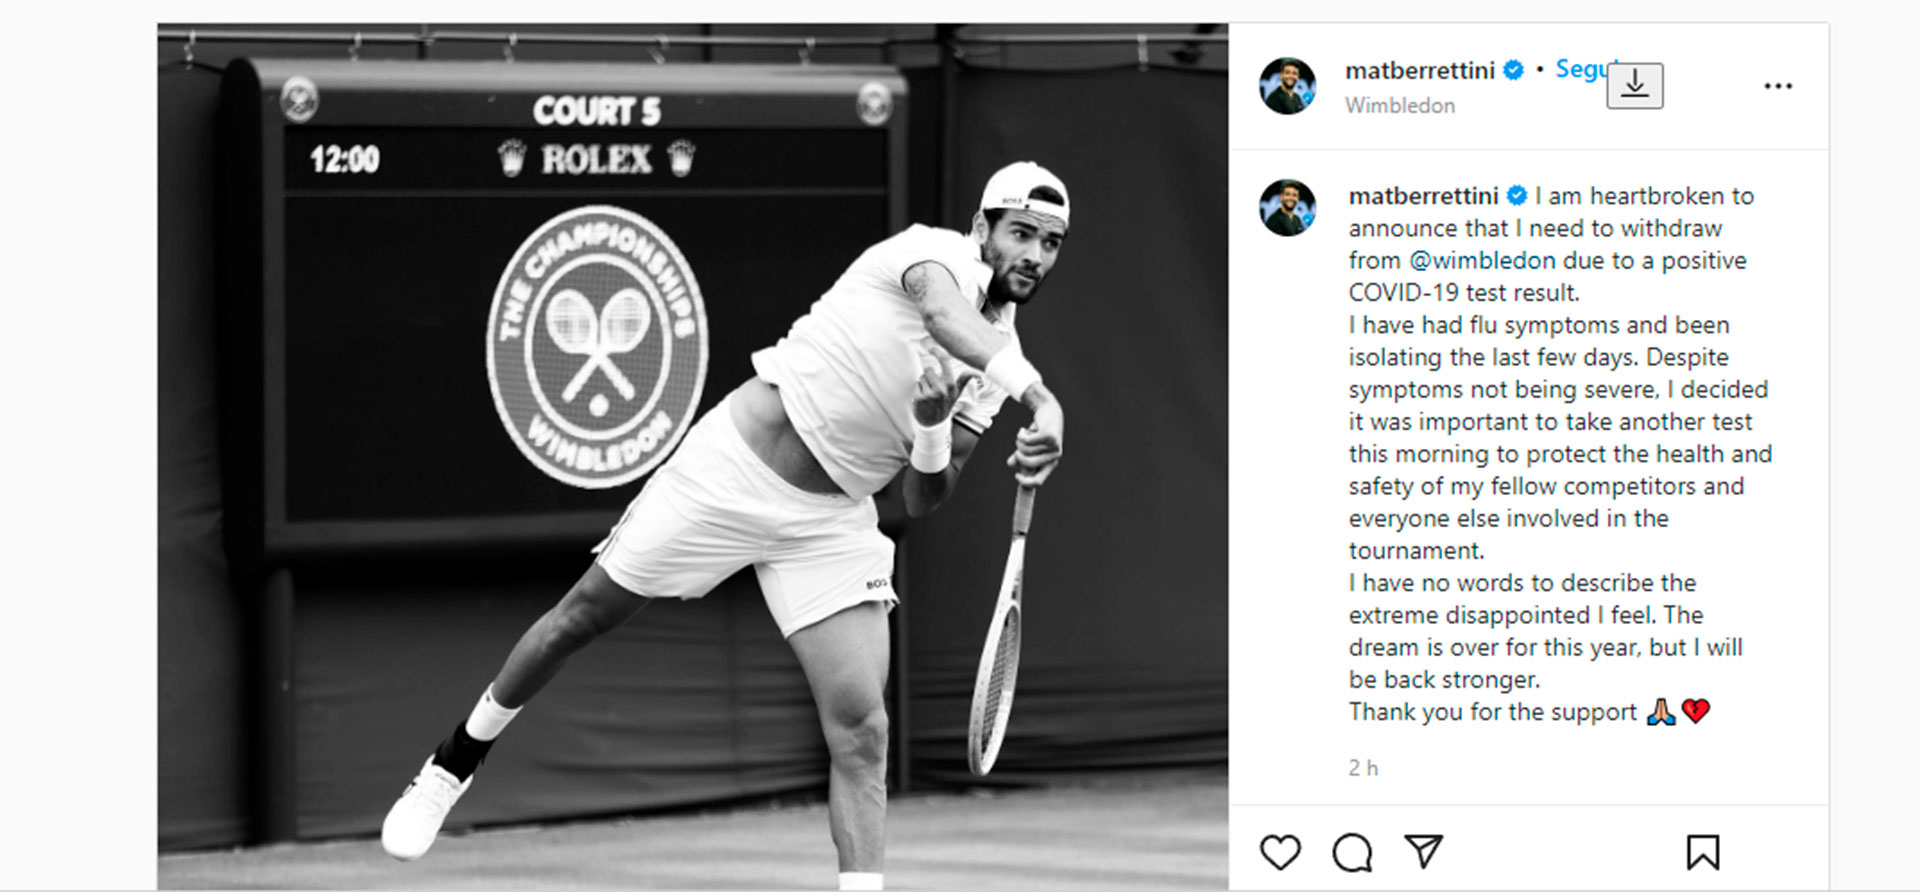Open the three-dots more options menu

[1778, 86]
